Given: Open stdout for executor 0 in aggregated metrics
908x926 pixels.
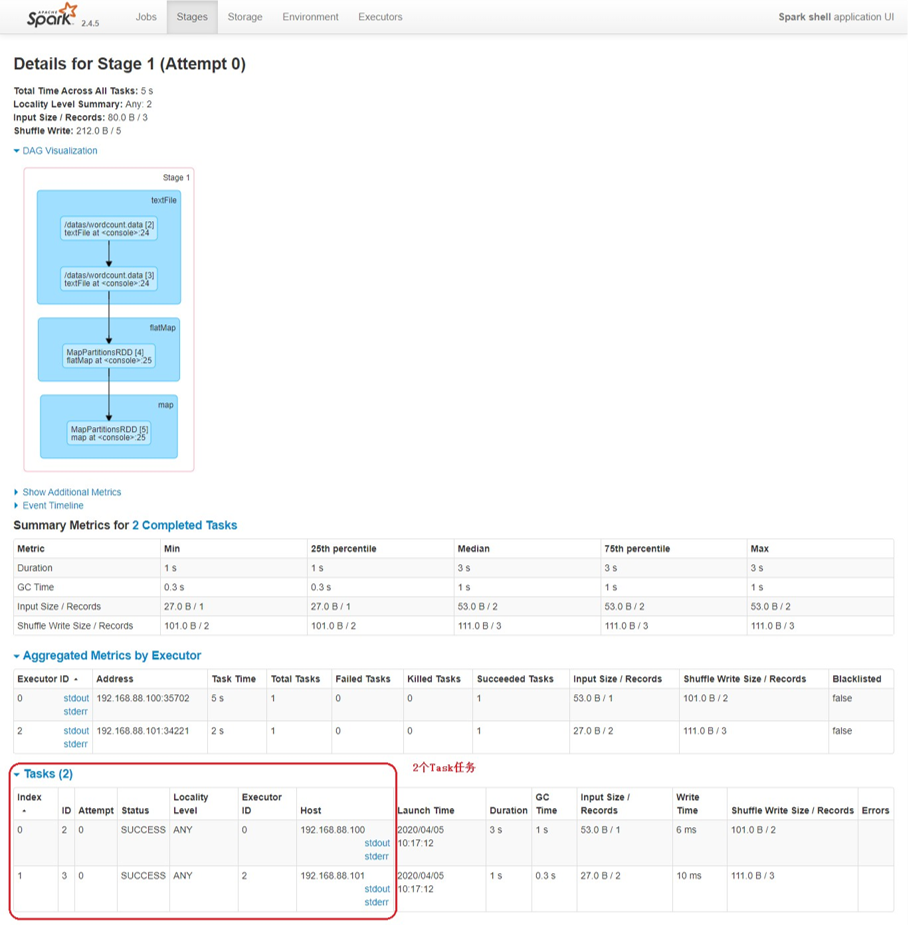Looking at the screenshot, I should (x=76, y=698).
